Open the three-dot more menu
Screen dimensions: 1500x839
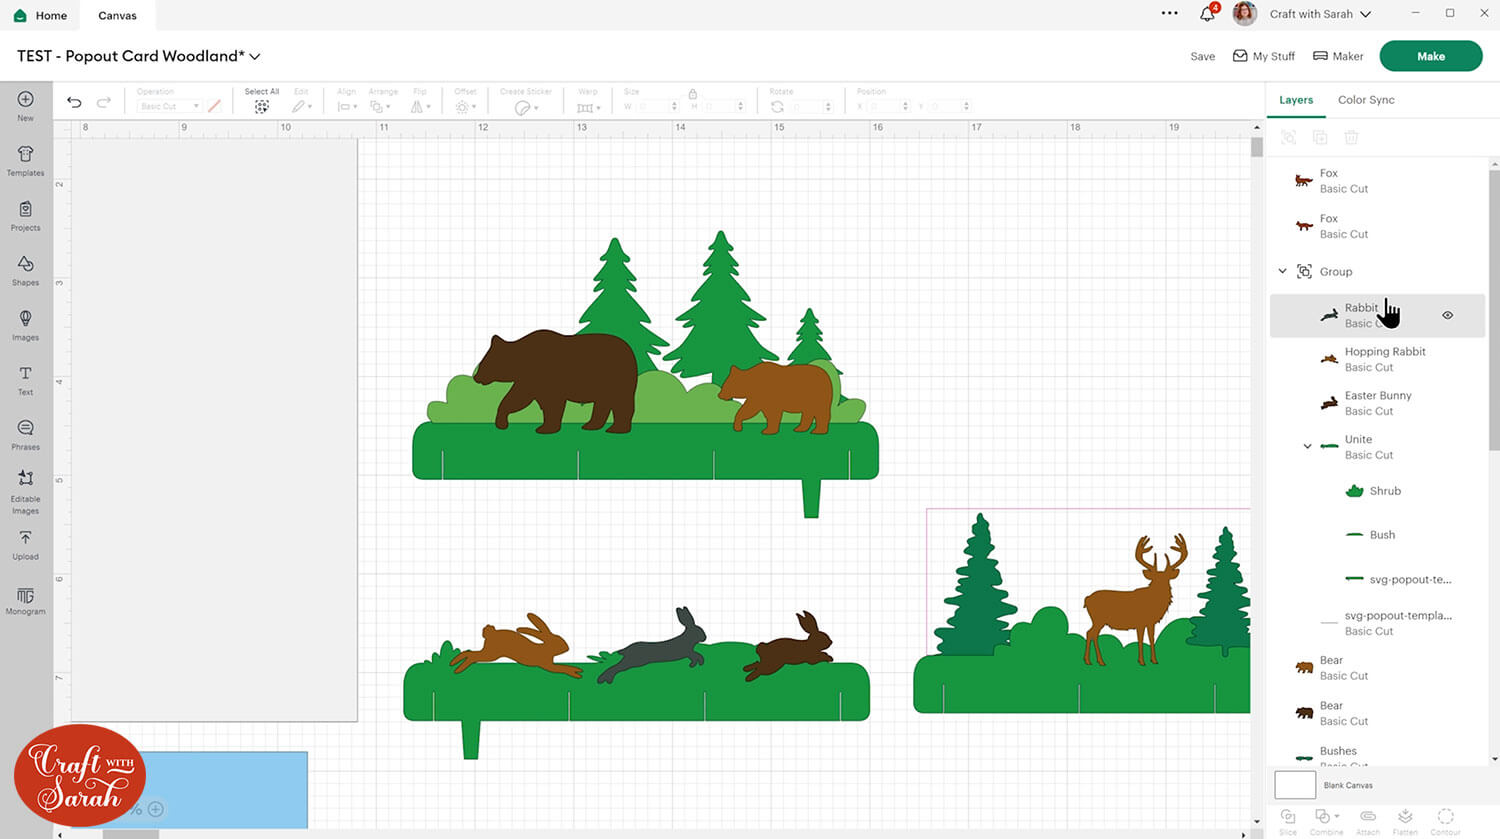(1169, 14)
